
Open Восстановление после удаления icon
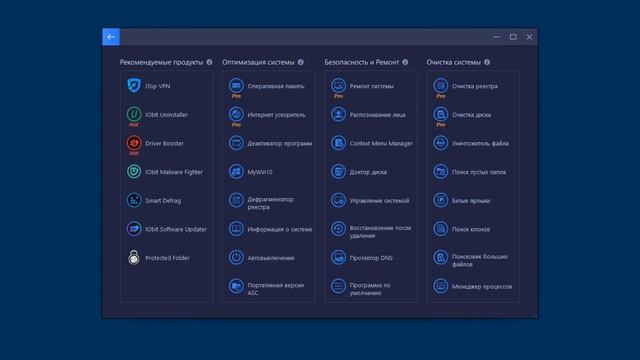click(338, 229)
